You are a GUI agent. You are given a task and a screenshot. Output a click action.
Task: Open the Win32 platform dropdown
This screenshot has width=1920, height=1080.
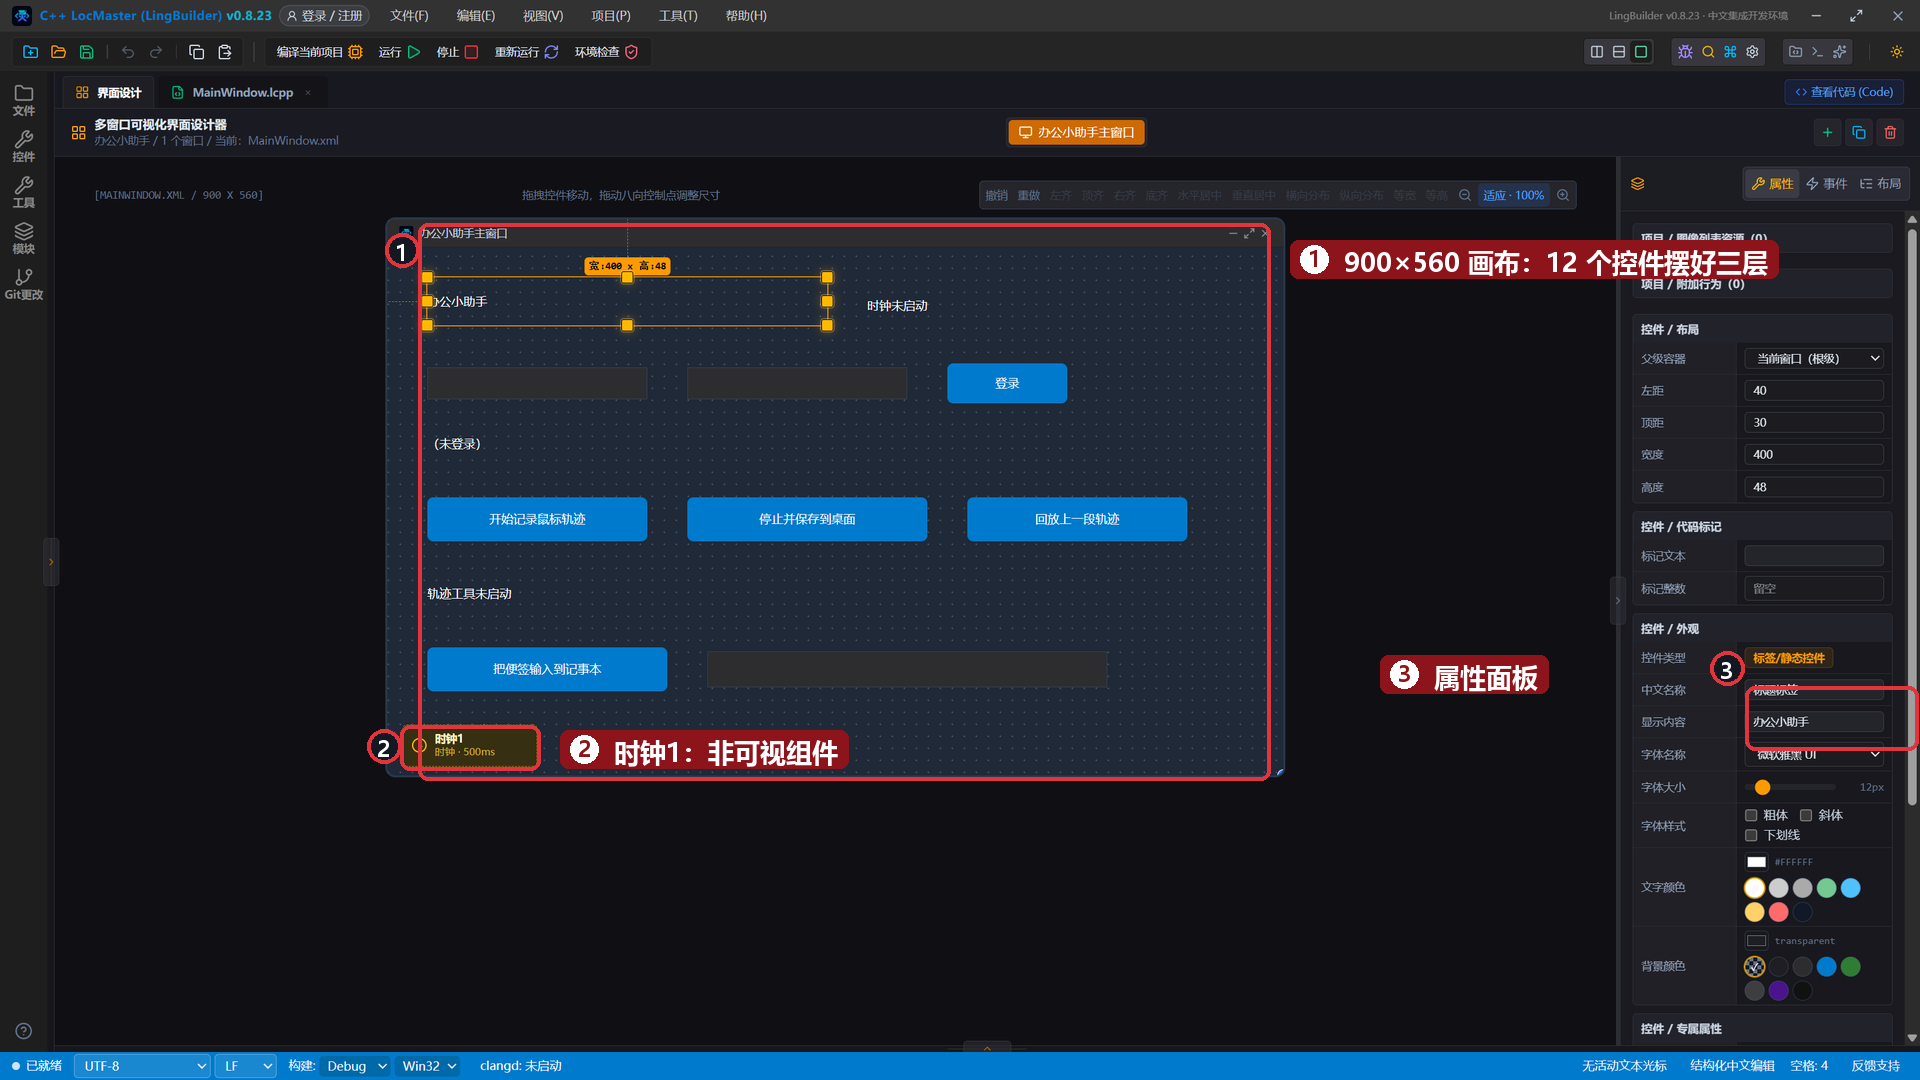click(x=428, y=1066)
